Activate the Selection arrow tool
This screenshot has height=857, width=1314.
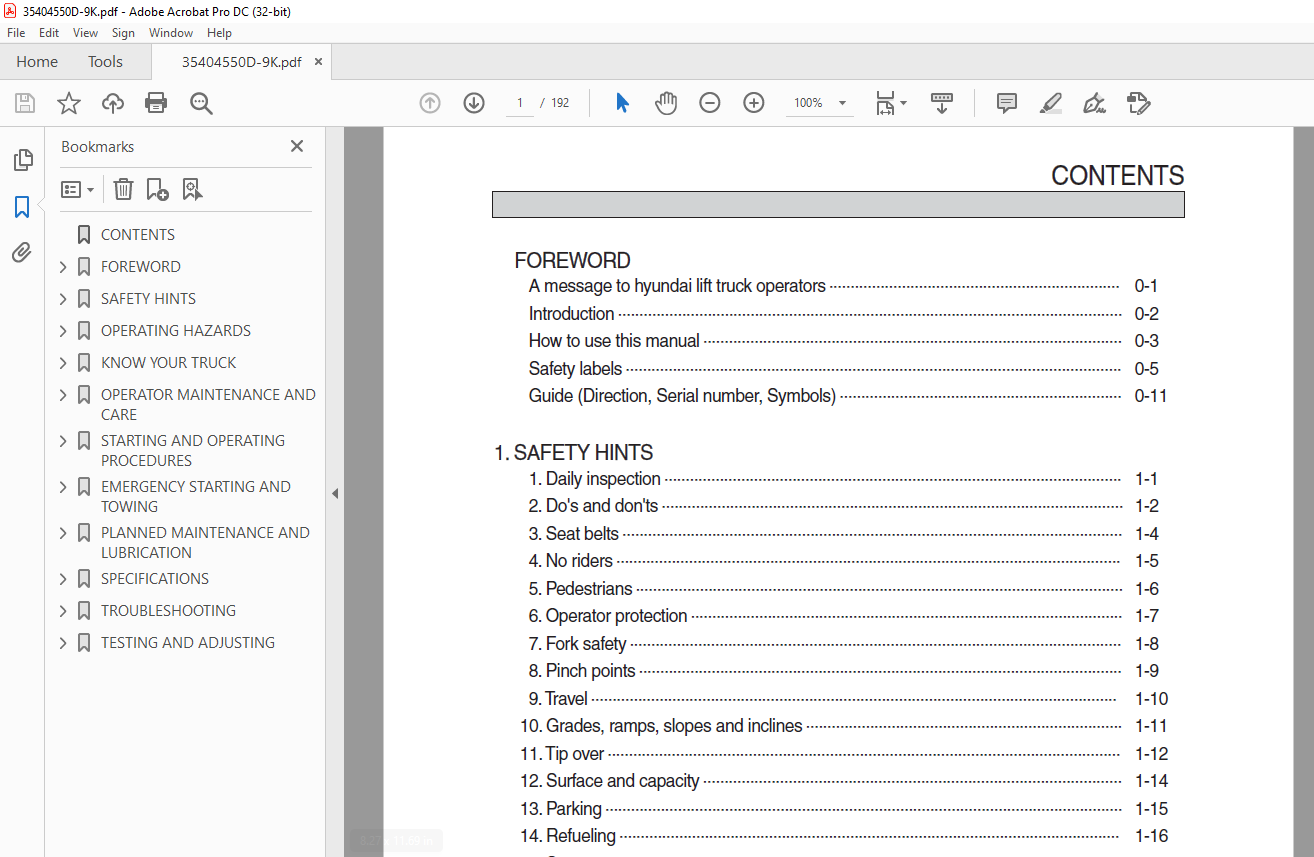tap(622, 103)
